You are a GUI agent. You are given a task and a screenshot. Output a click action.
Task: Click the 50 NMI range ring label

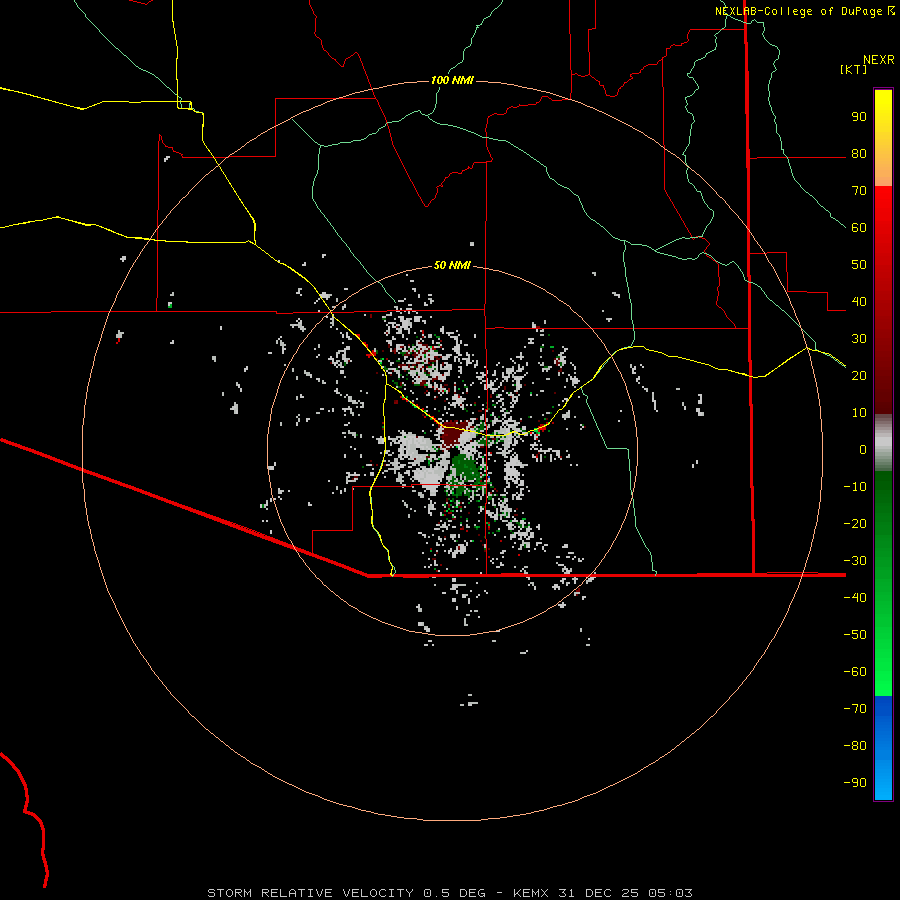pyautogui.click(x=452, y=265)
